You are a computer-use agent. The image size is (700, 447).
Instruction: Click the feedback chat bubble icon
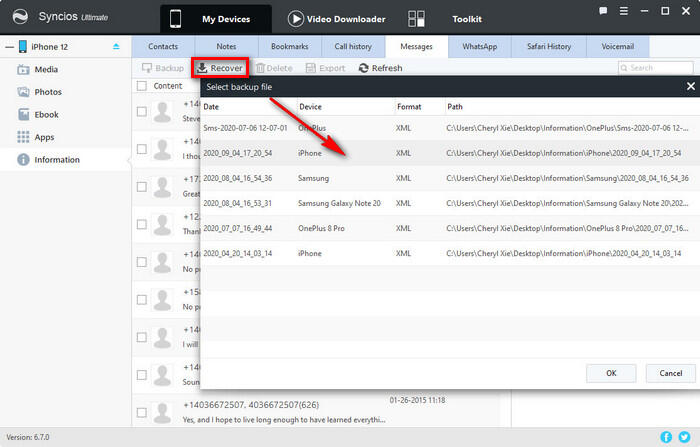tap(603, 11)
